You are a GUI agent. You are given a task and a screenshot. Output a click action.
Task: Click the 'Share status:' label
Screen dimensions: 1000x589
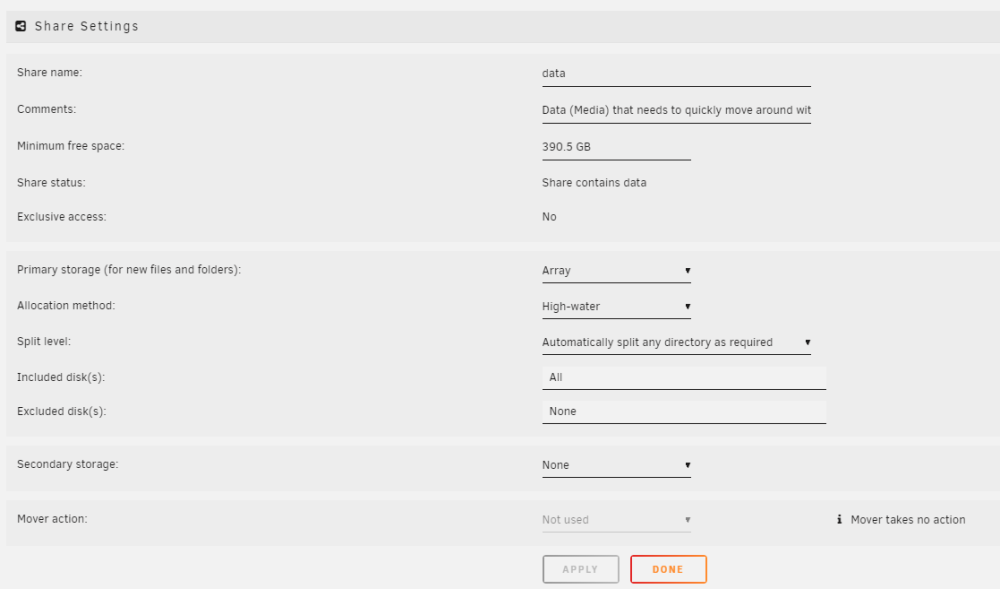click(x=51, y=183)
